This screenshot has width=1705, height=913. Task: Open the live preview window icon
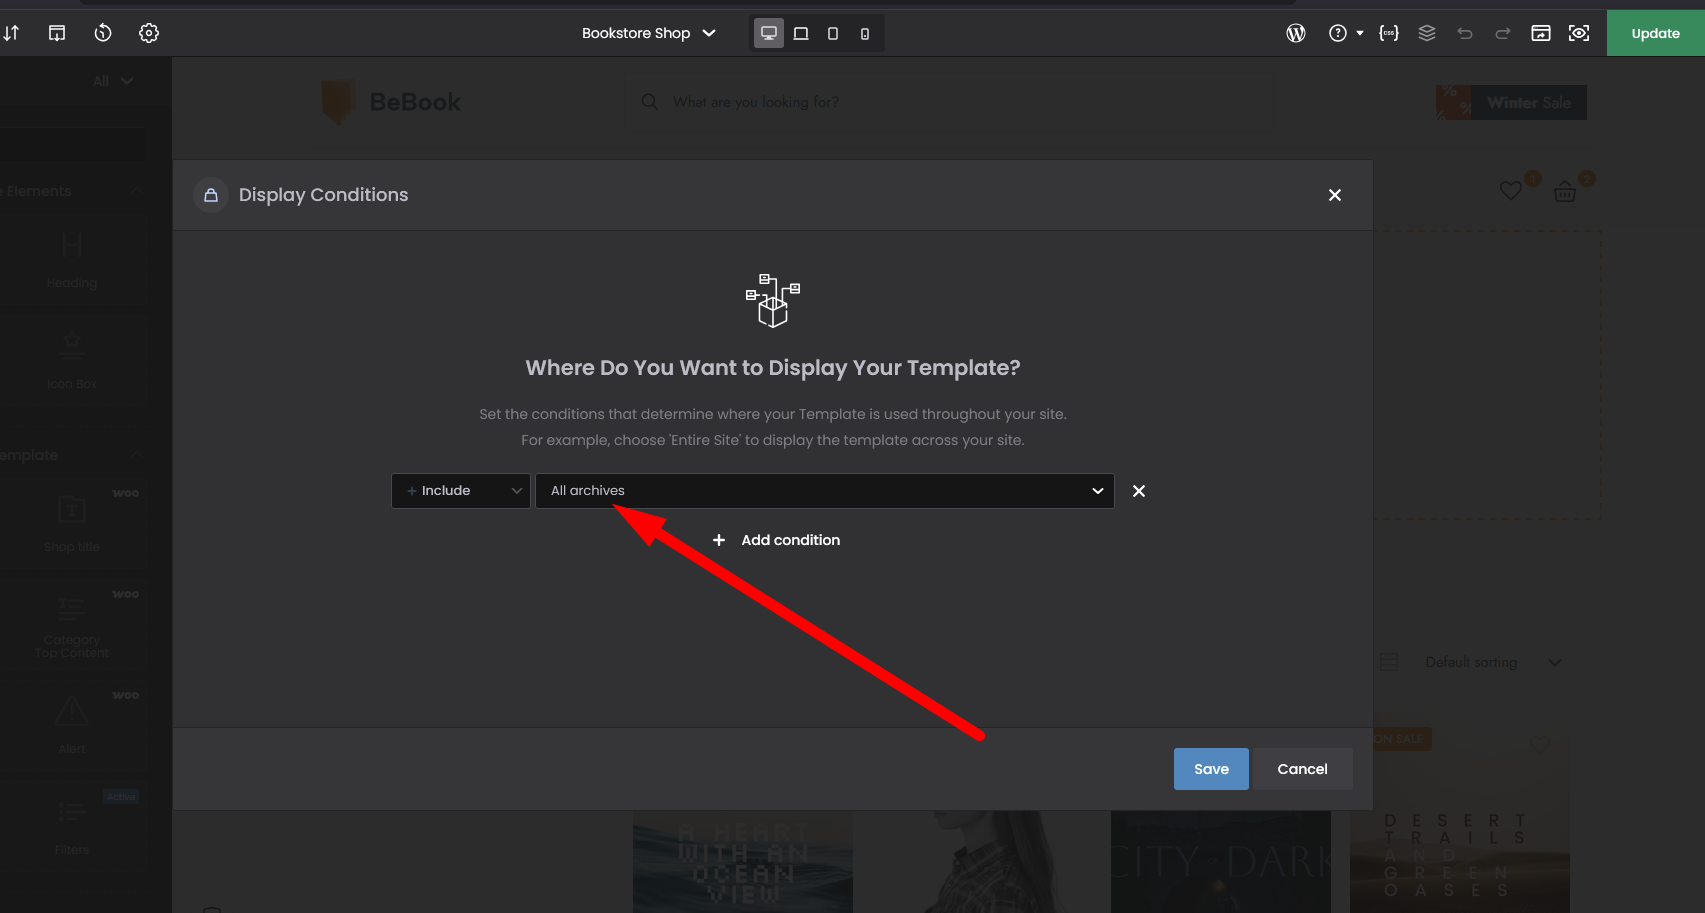tap(1541, 33)
